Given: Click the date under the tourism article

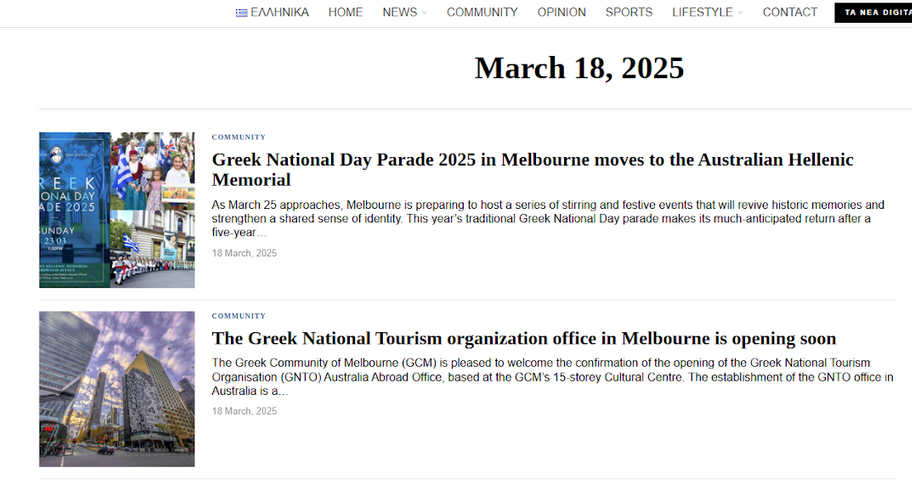Looking at the screenshot, I should coord(244,412).
